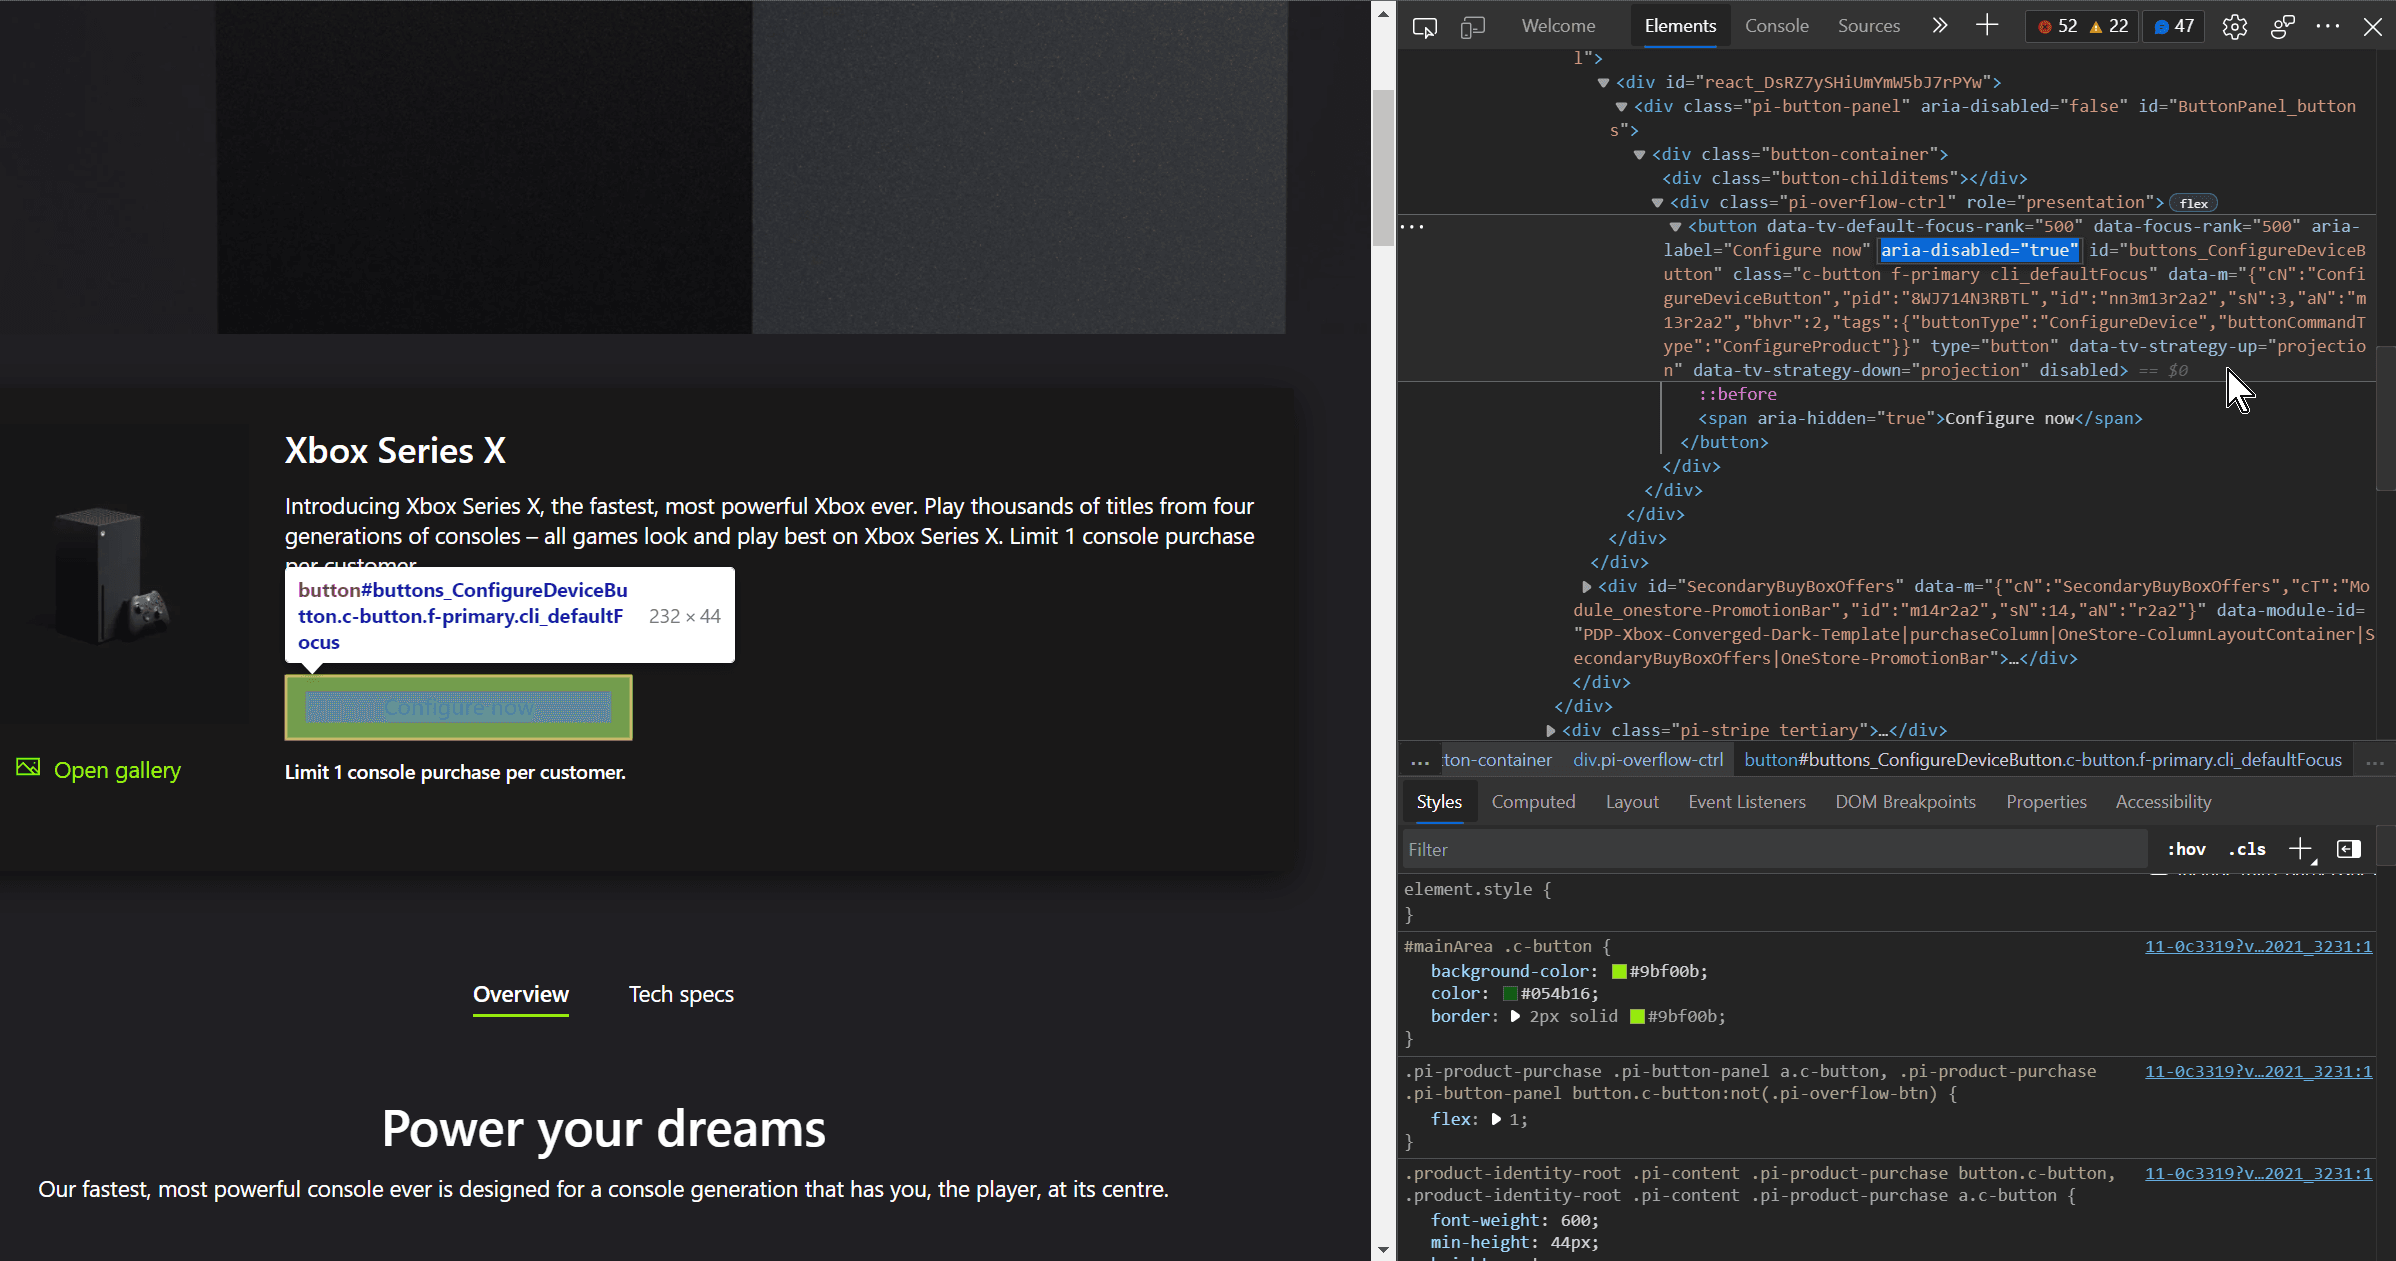Open color #054b16 swatch
Screen dimensions: 2396x1261
(1510, 994)
